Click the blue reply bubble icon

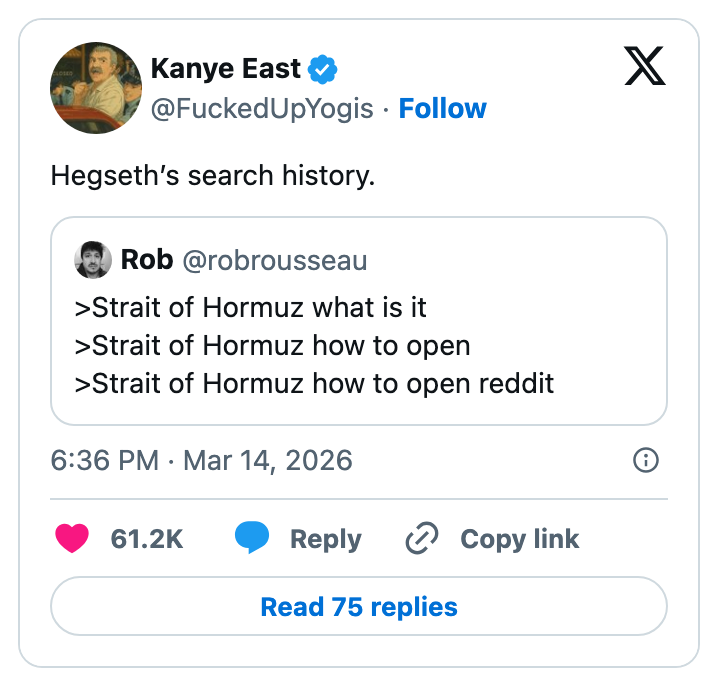coord(252,539)
